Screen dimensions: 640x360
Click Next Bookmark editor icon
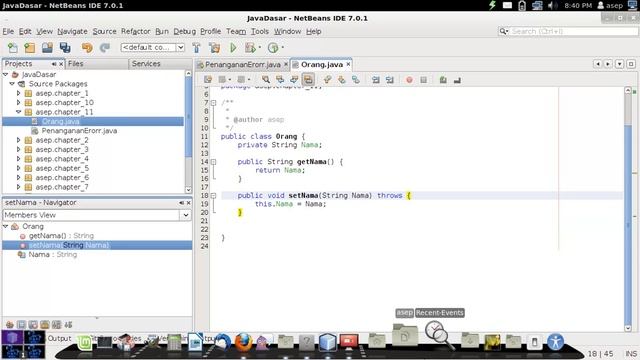(342, 80)
